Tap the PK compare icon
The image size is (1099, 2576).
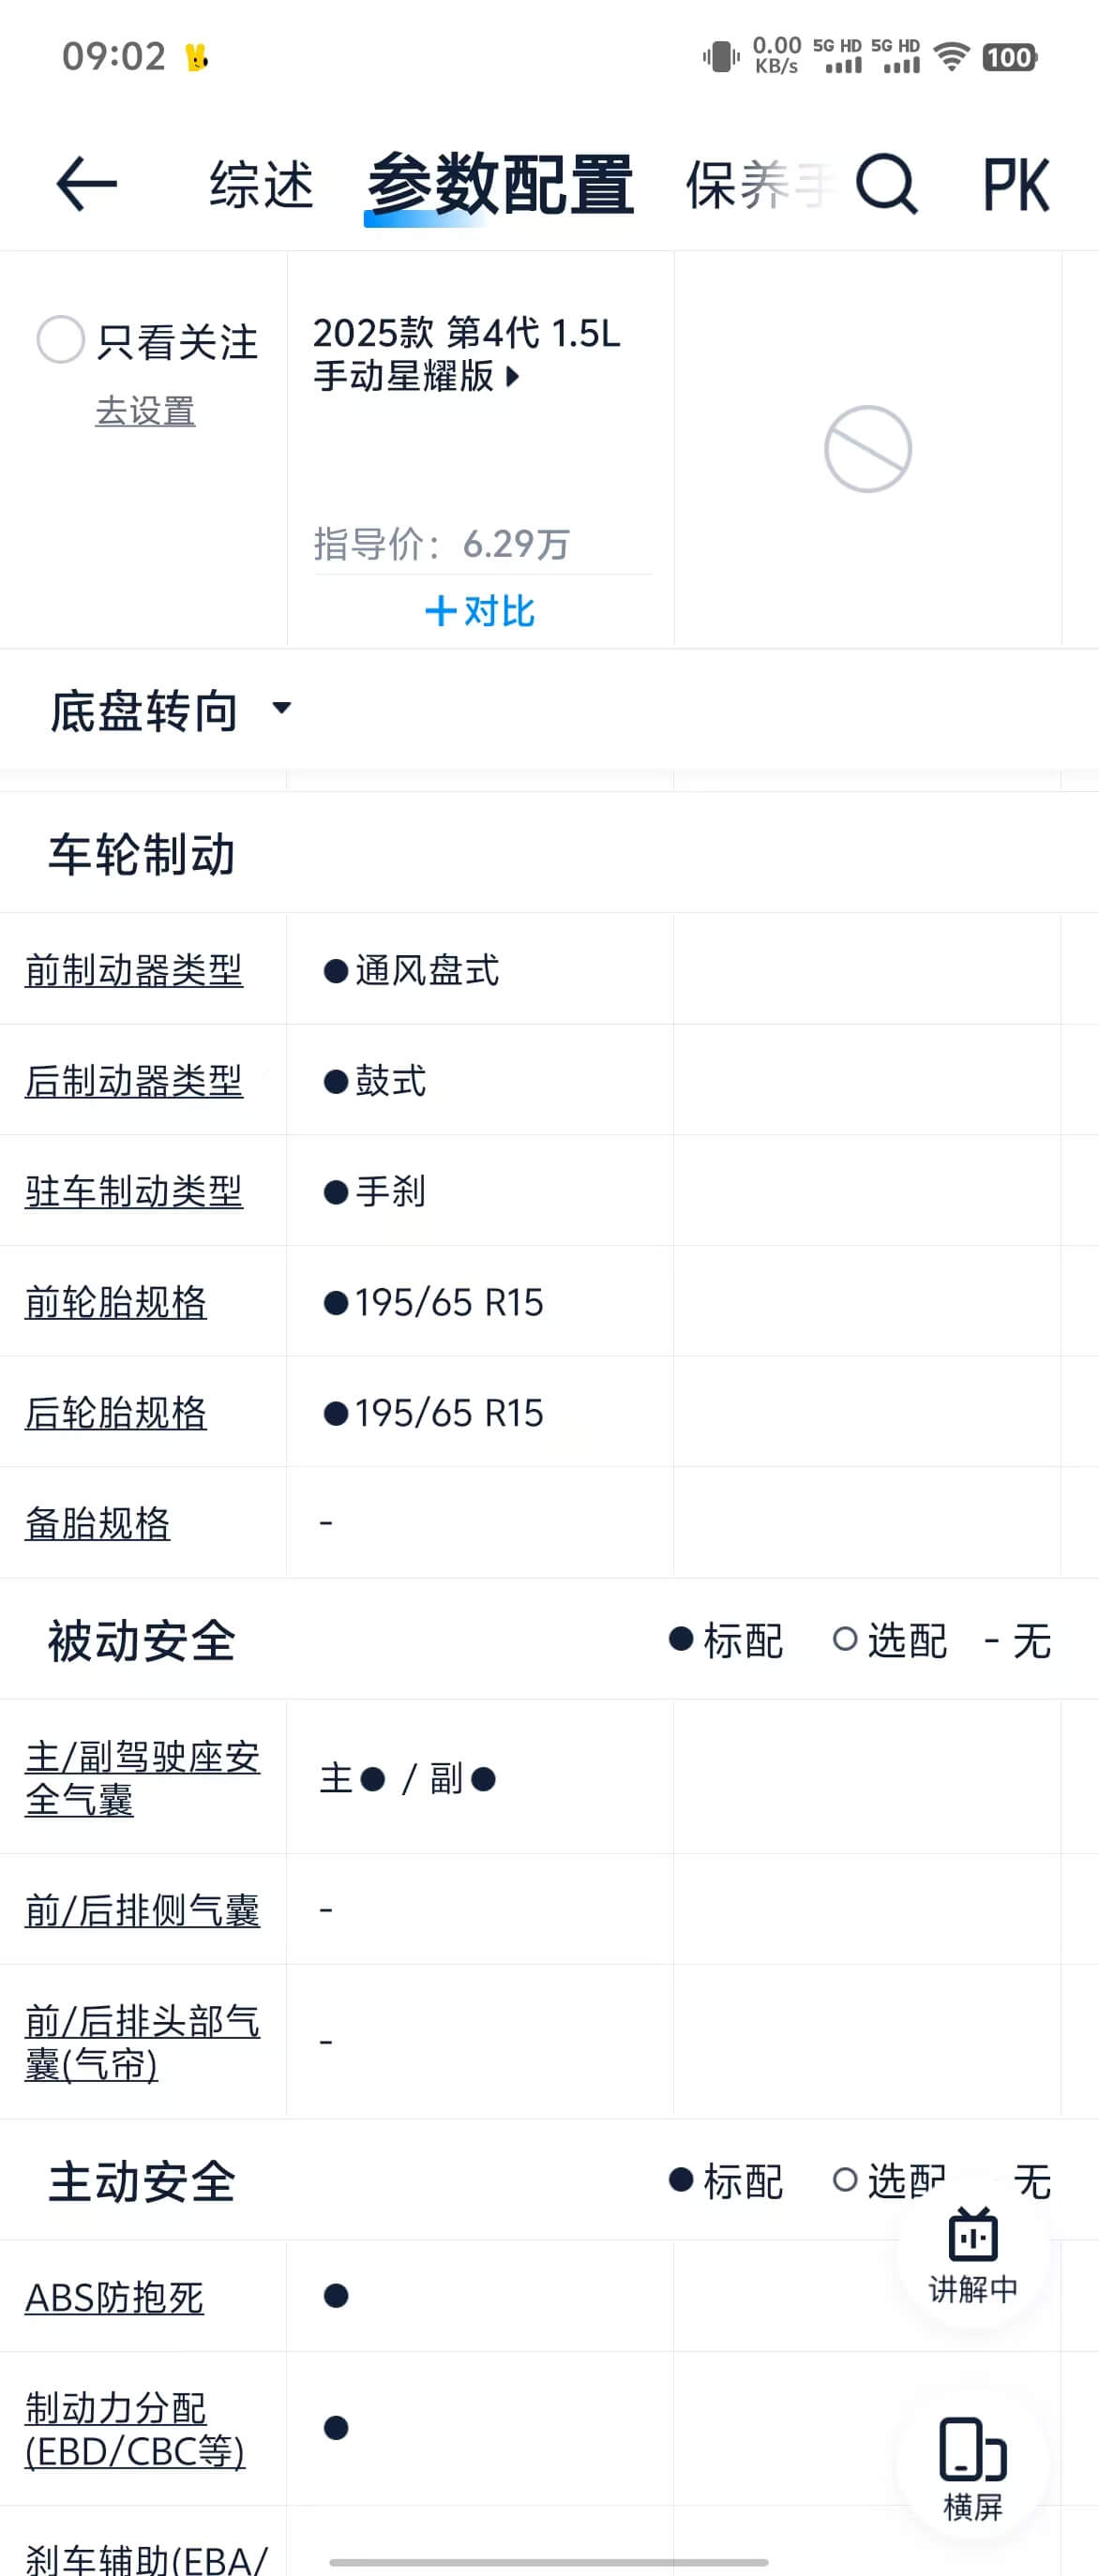pos(1016,185)
